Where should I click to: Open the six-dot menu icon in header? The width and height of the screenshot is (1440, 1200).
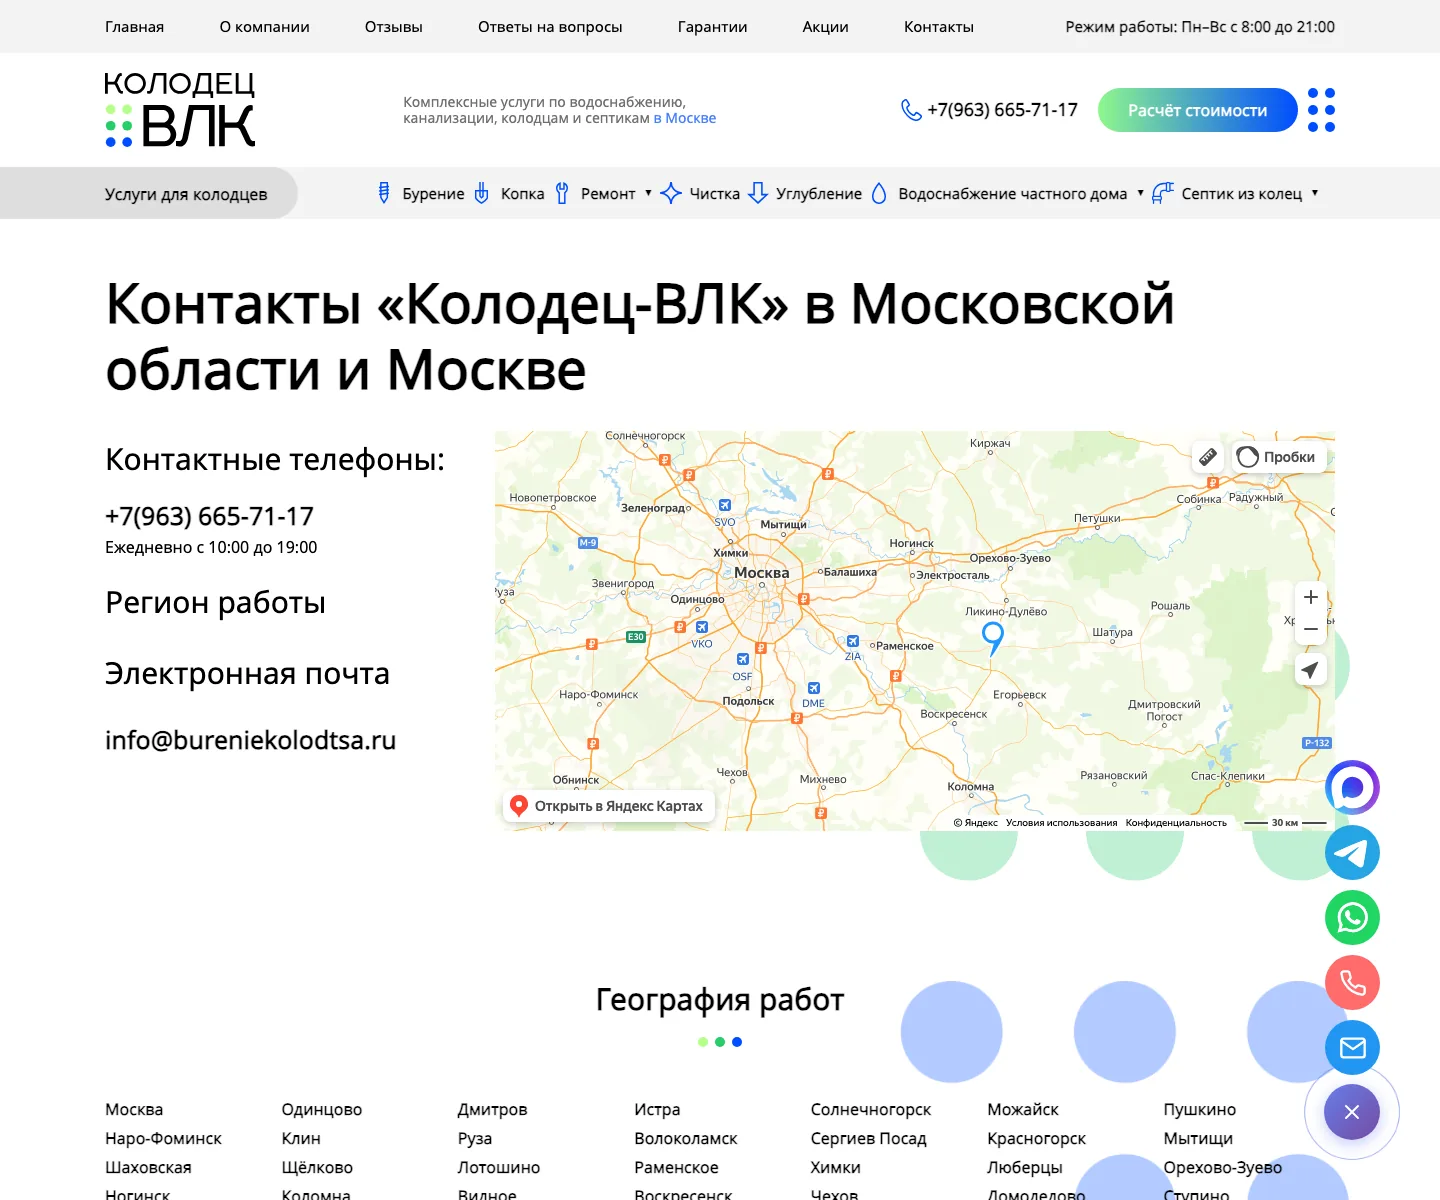1322,110
